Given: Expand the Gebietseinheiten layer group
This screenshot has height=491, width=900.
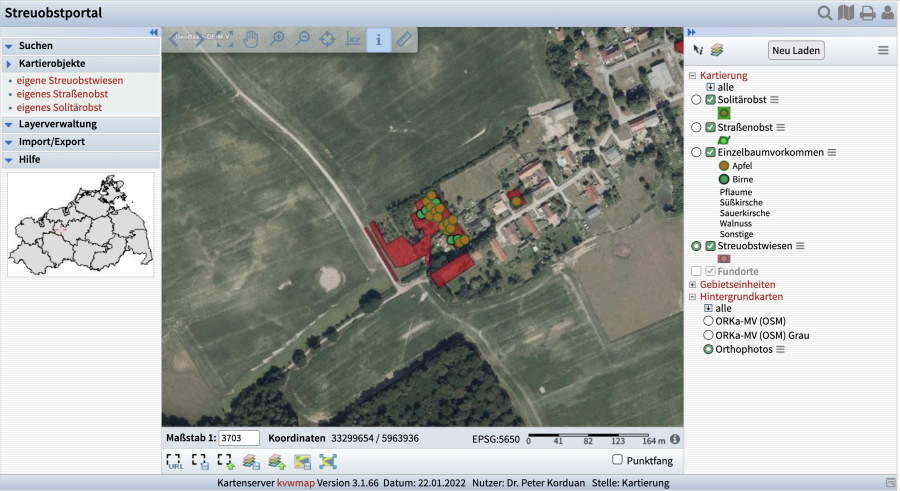Looking at the screenshot, I should tap(692, 285).
